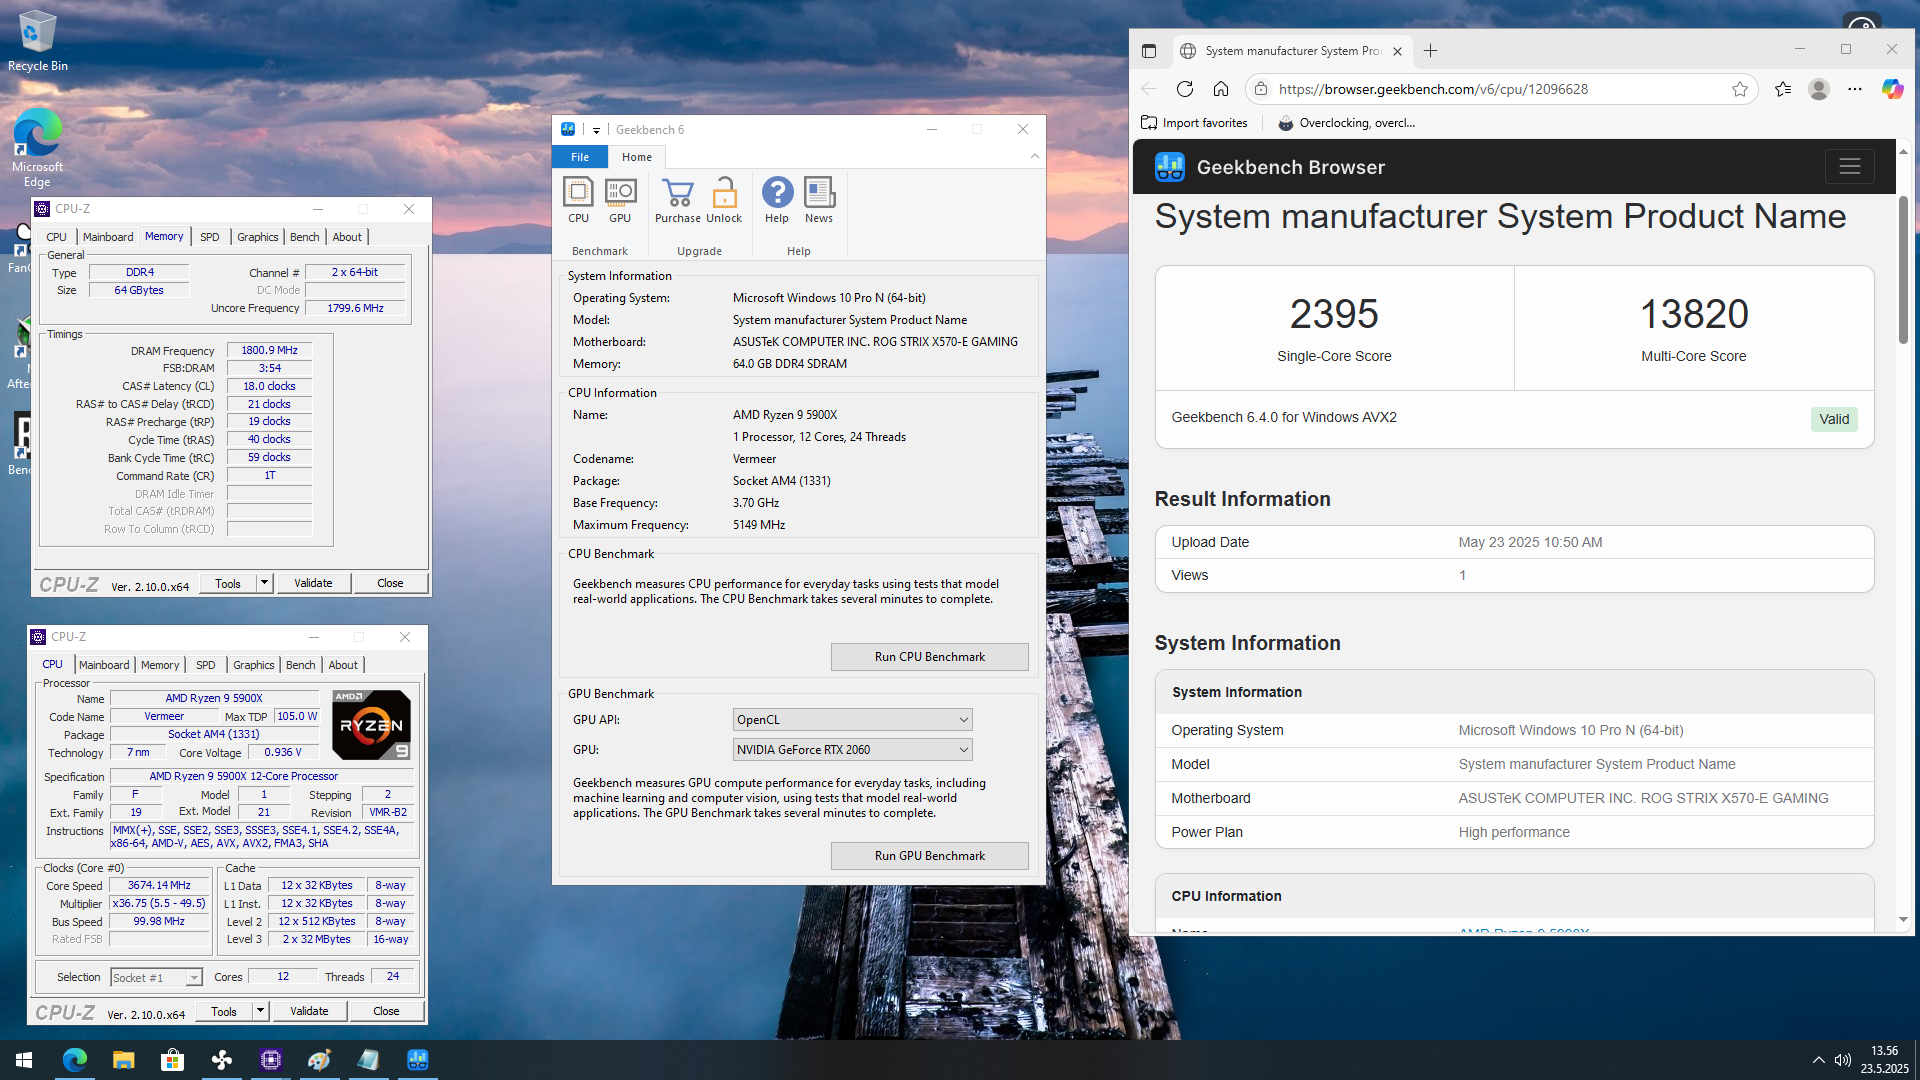The width and height of the screenshot is (1920, 1080).
Task: Click Run CPU Benchmark button
Action: click(930, 657)
